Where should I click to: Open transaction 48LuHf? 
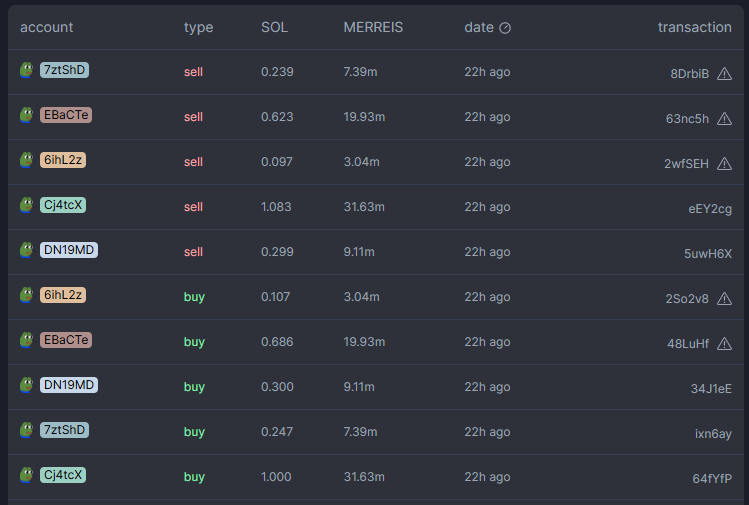[x=688, y=344]
